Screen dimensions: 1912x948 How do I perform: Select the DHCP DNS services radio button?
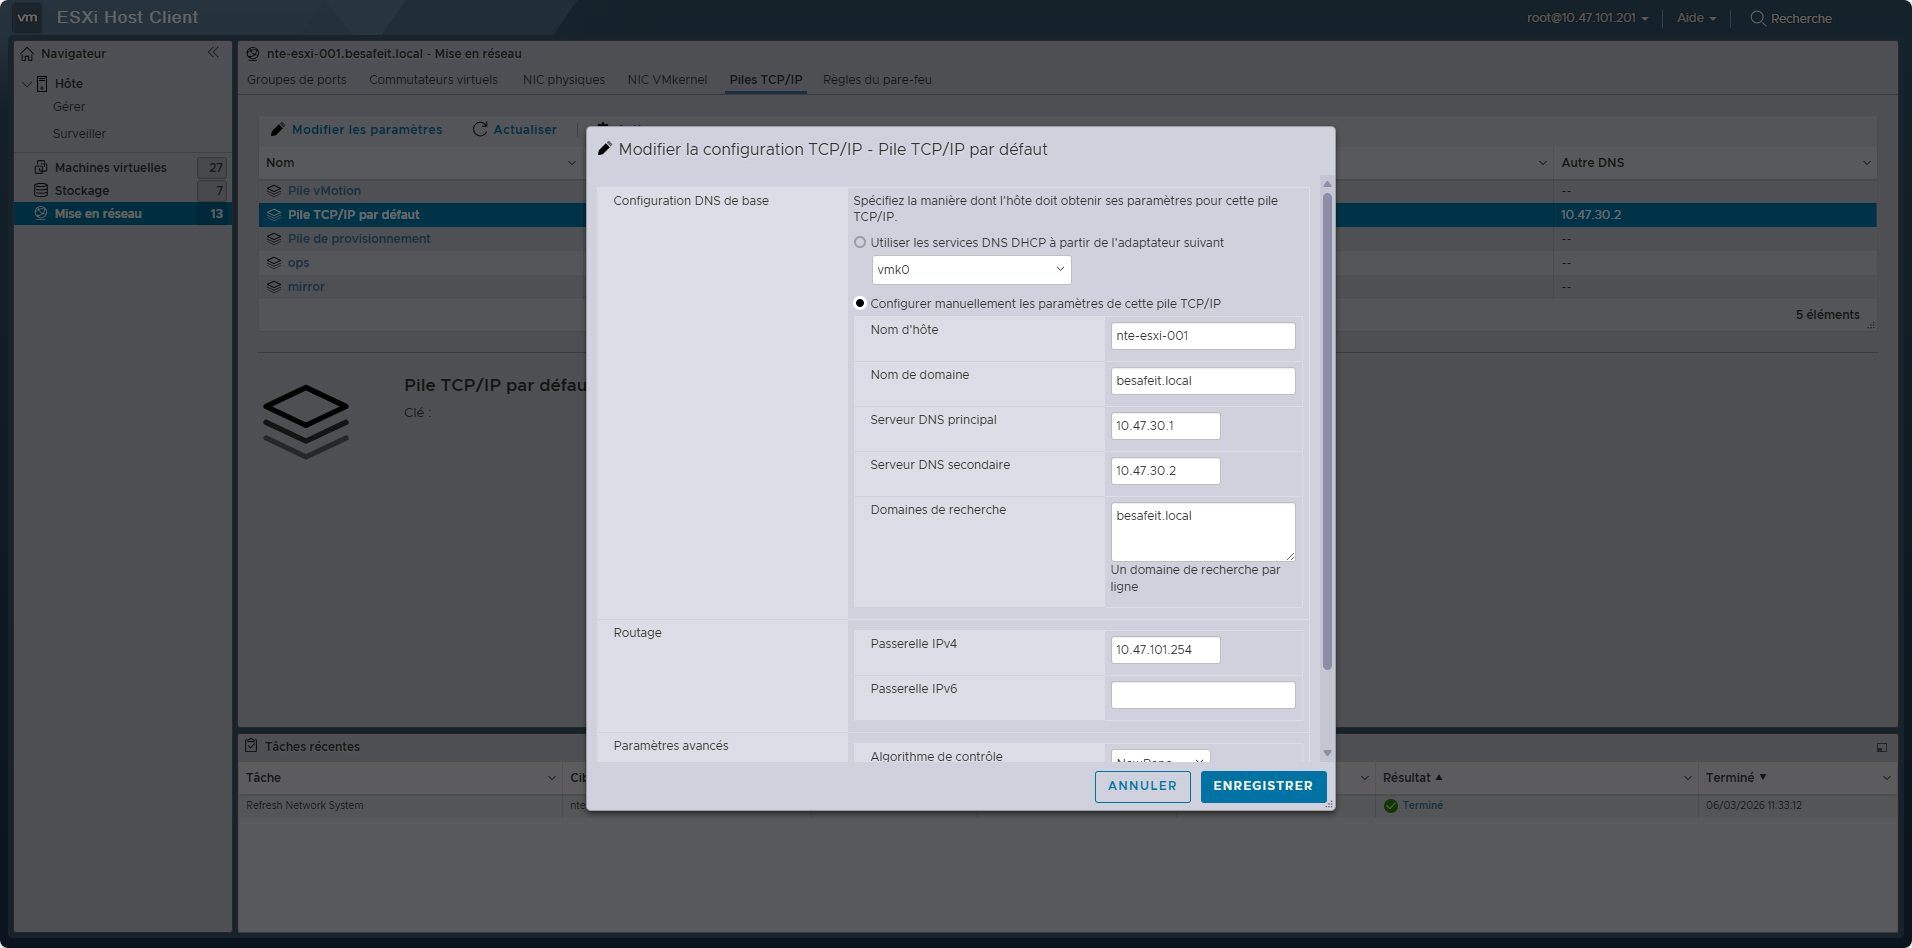(x=860, y=242)
